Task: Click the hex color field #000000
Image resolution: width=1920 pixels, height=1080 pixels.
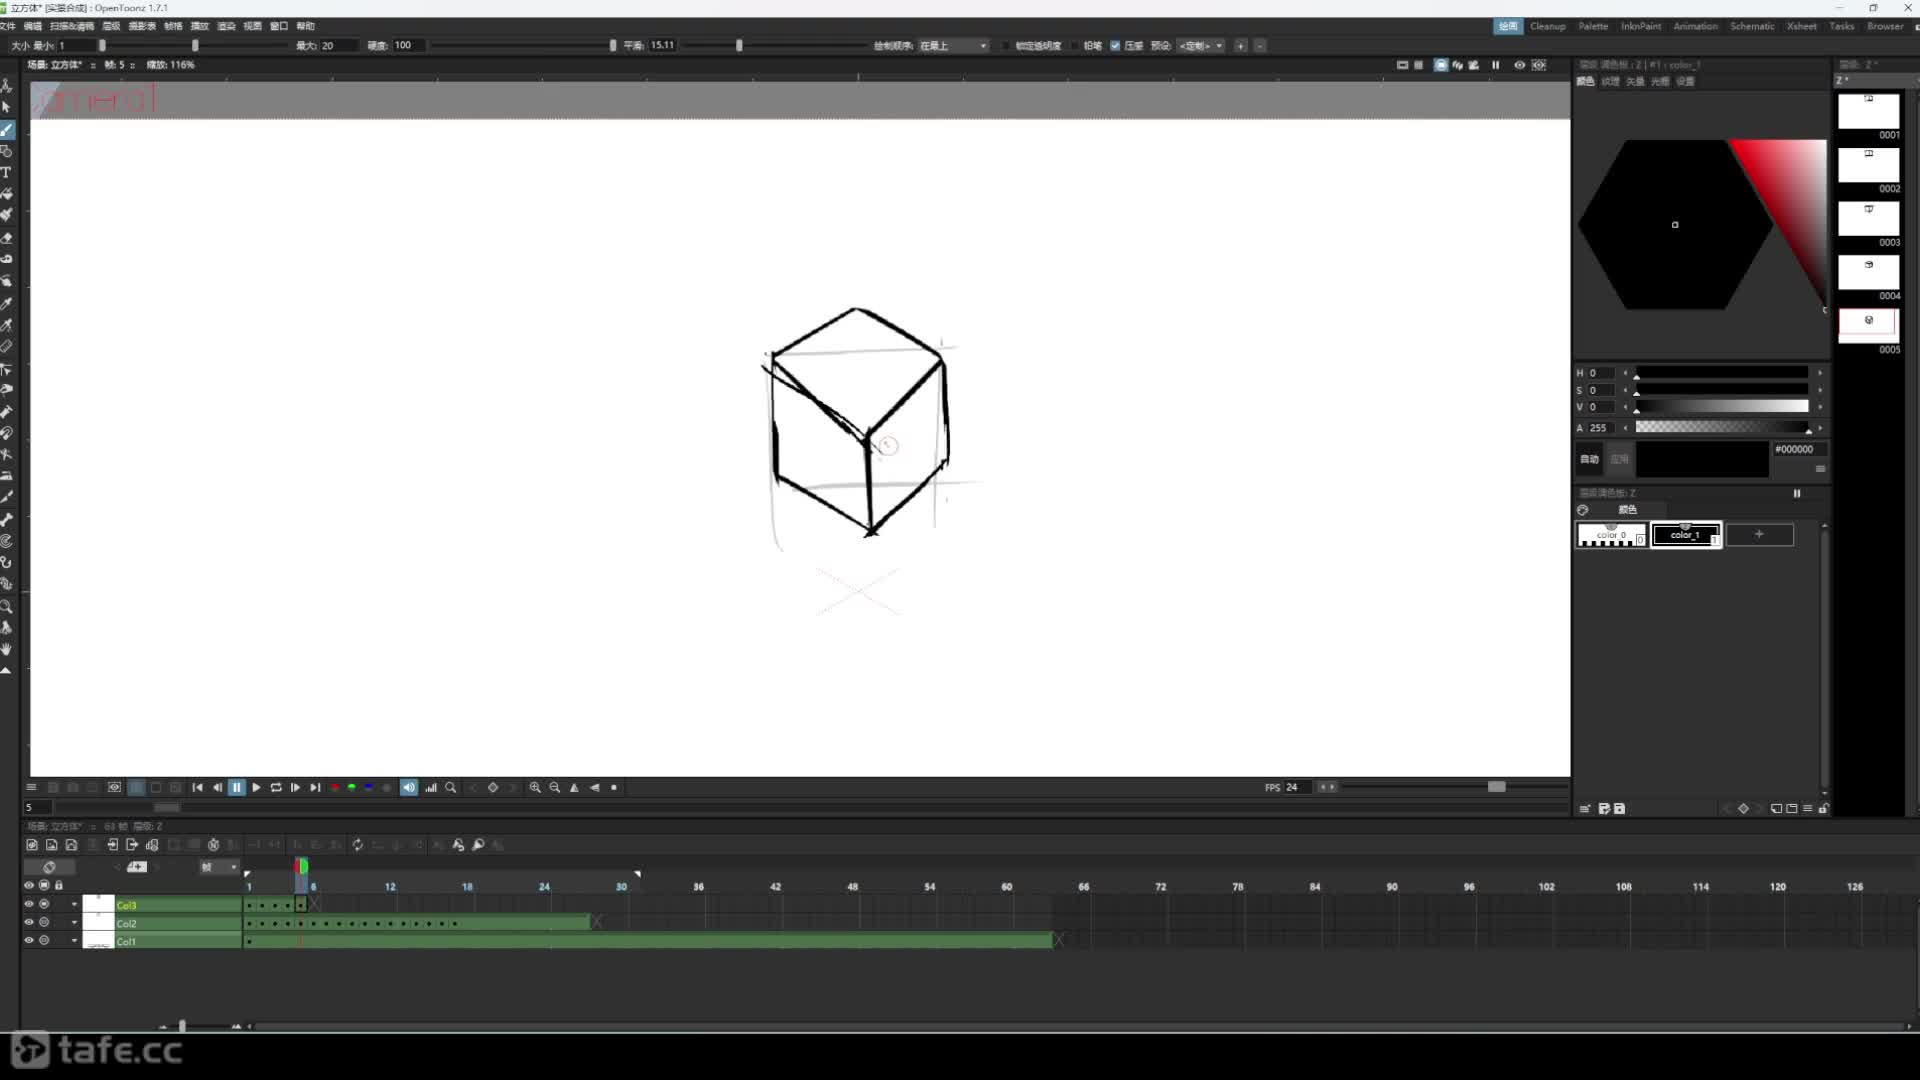Action: point(1799,450)
